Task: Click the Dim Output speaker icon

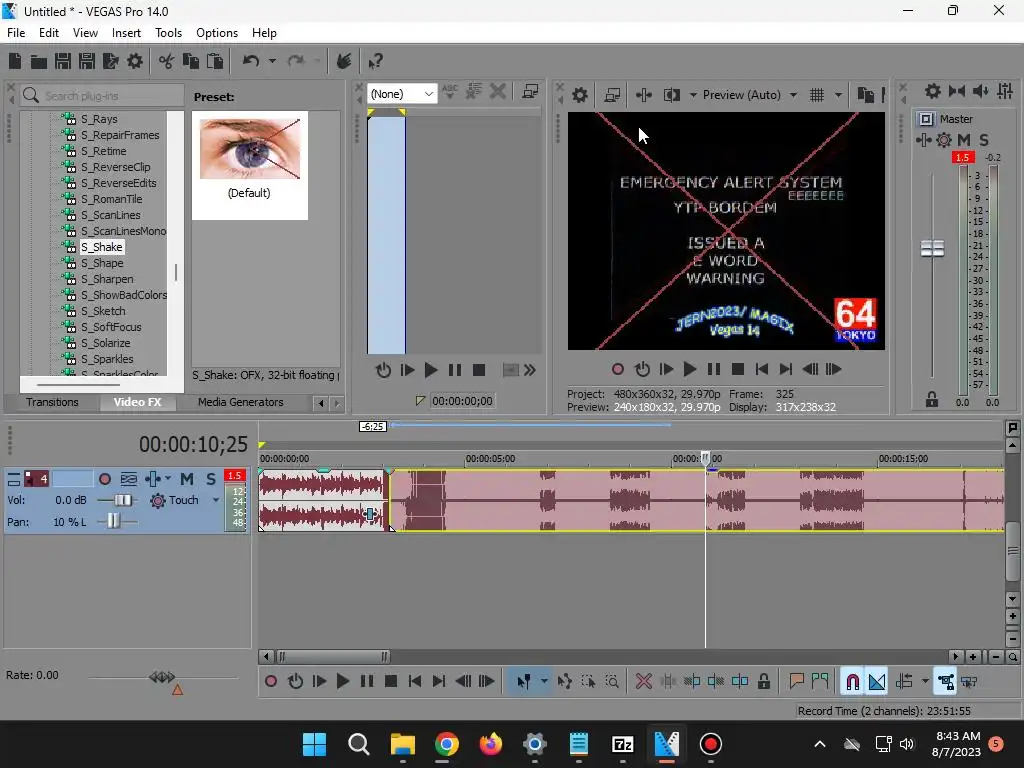Action: tap(980, 91)
